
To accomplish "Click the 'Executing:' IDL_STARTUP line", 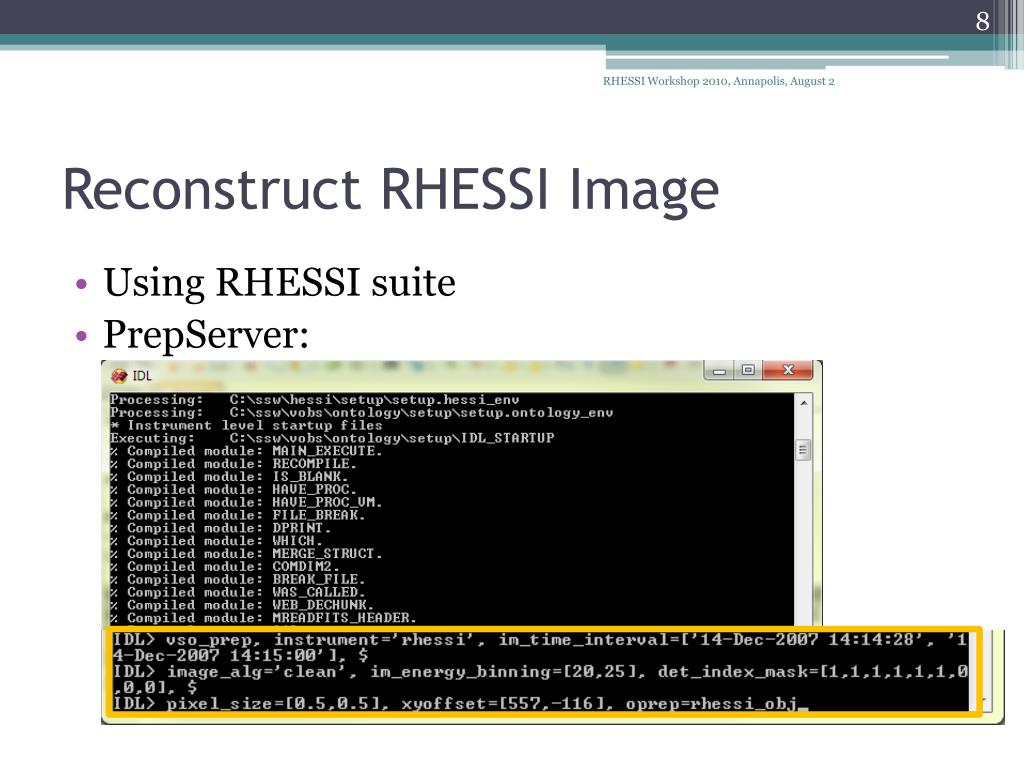I will pyautogui.click(x=332, y=438).
